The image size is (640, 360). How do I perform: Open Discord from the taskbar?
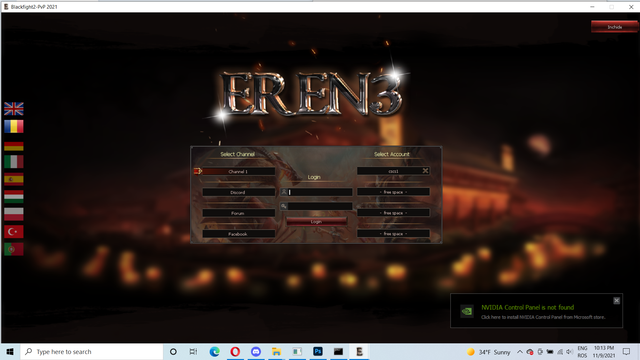(x=256, y=351)
